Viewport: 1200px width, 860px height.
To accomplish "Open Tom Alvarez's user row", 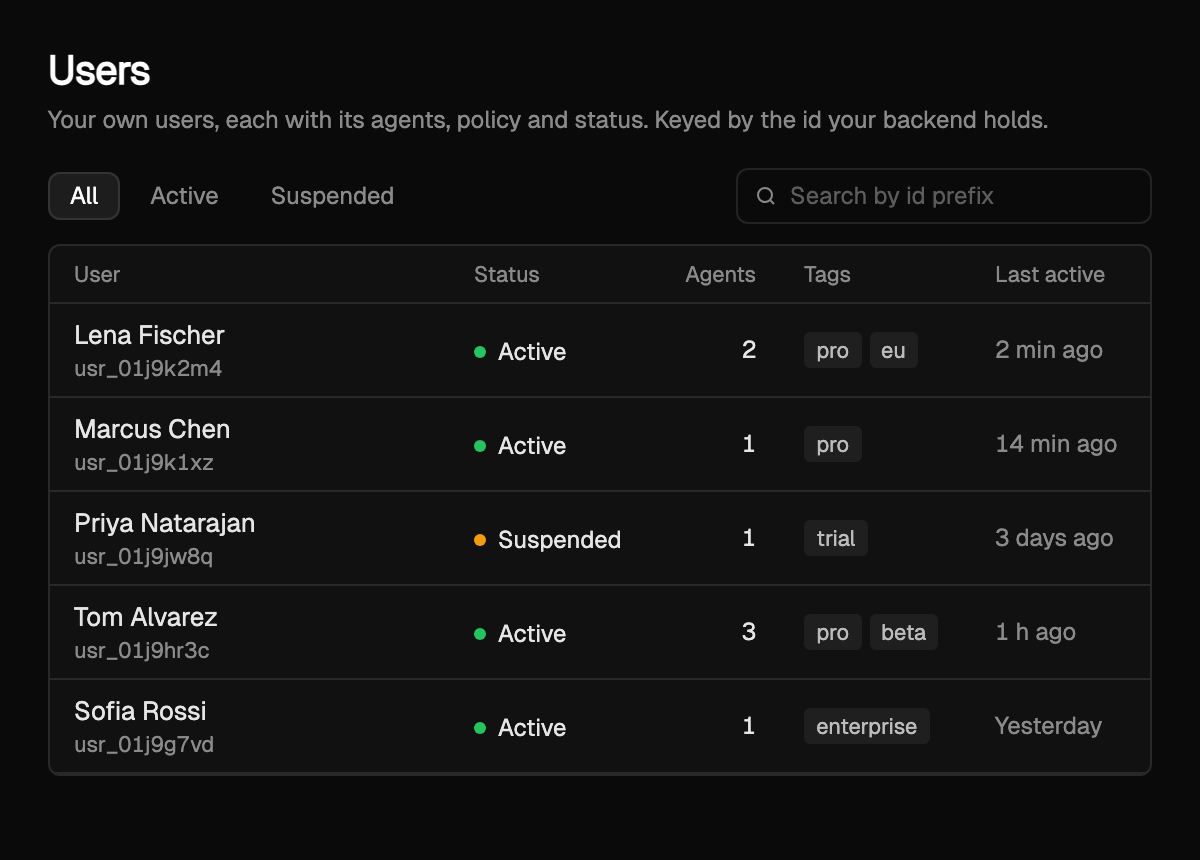I will (x=600, y=632).
